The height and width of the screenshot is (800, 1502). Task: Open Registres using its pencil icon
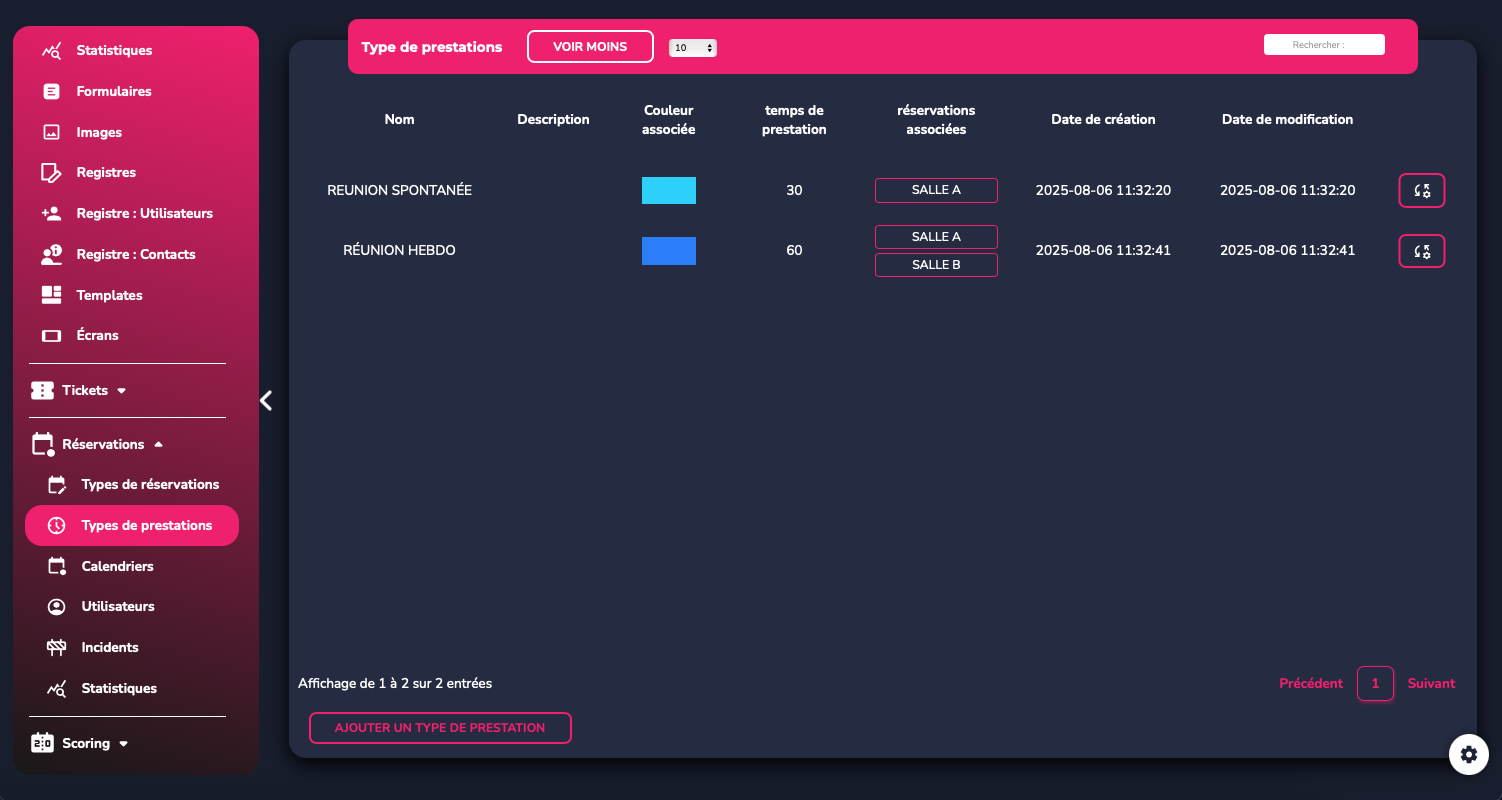pos(52,173)
